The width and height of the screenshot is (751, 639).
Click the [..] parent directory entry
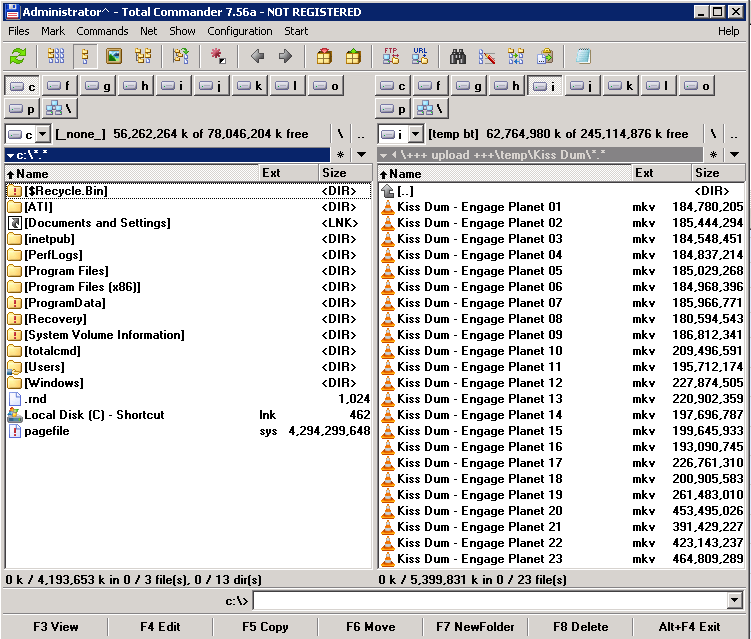point(562,191)
